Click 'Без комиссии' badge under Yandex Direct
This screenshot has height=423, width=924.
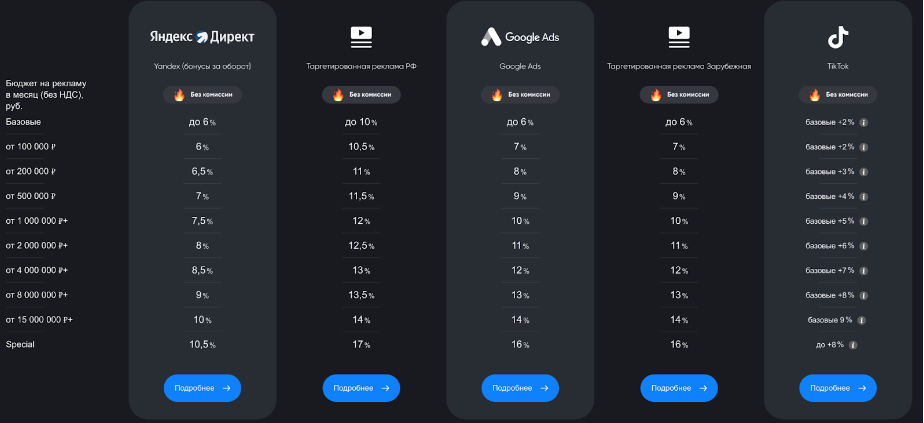click(202, 95)
